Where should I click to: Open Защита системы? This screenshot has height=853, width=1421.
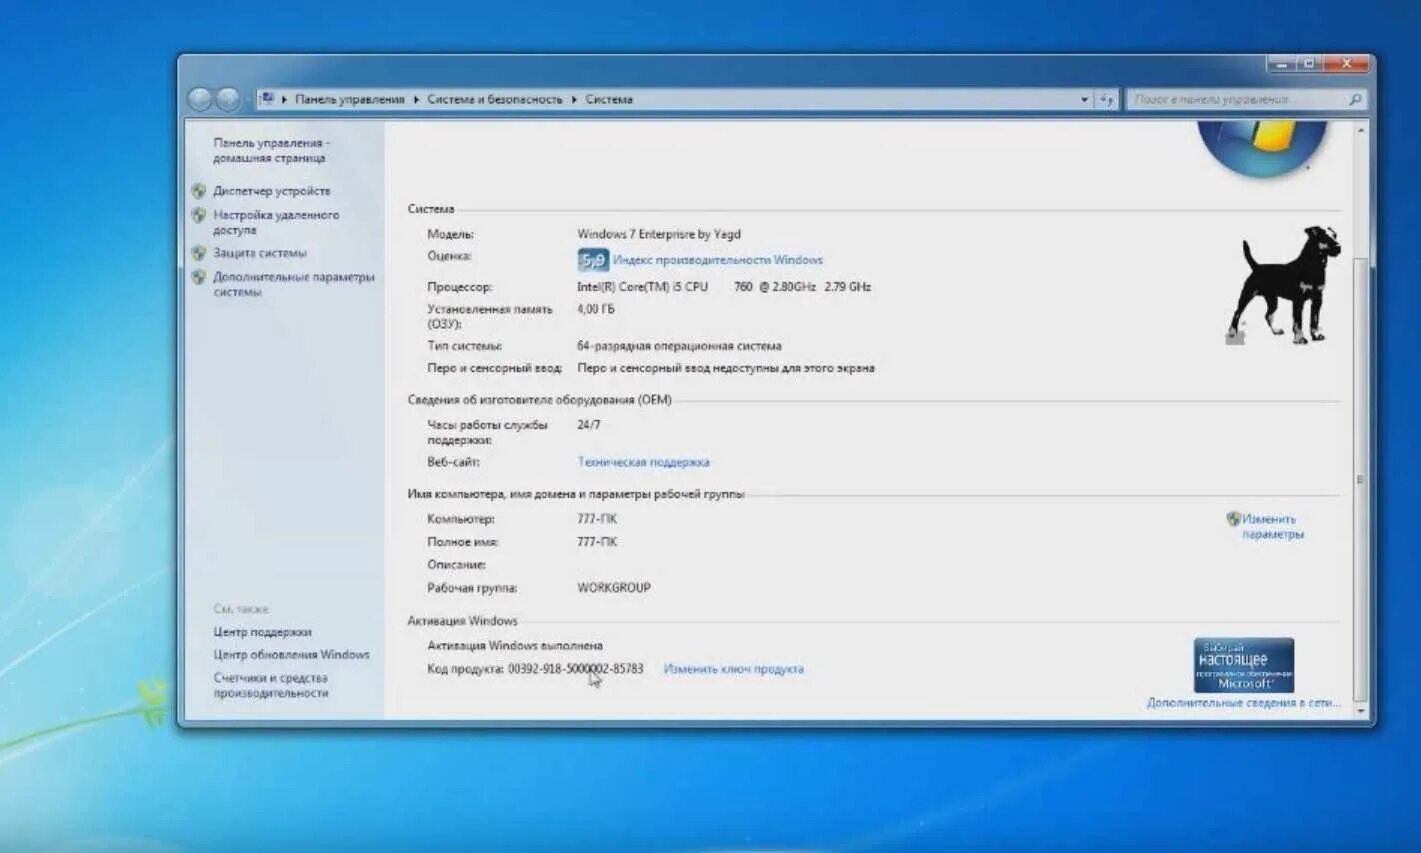pyautogui.click(x=260, y=253)
